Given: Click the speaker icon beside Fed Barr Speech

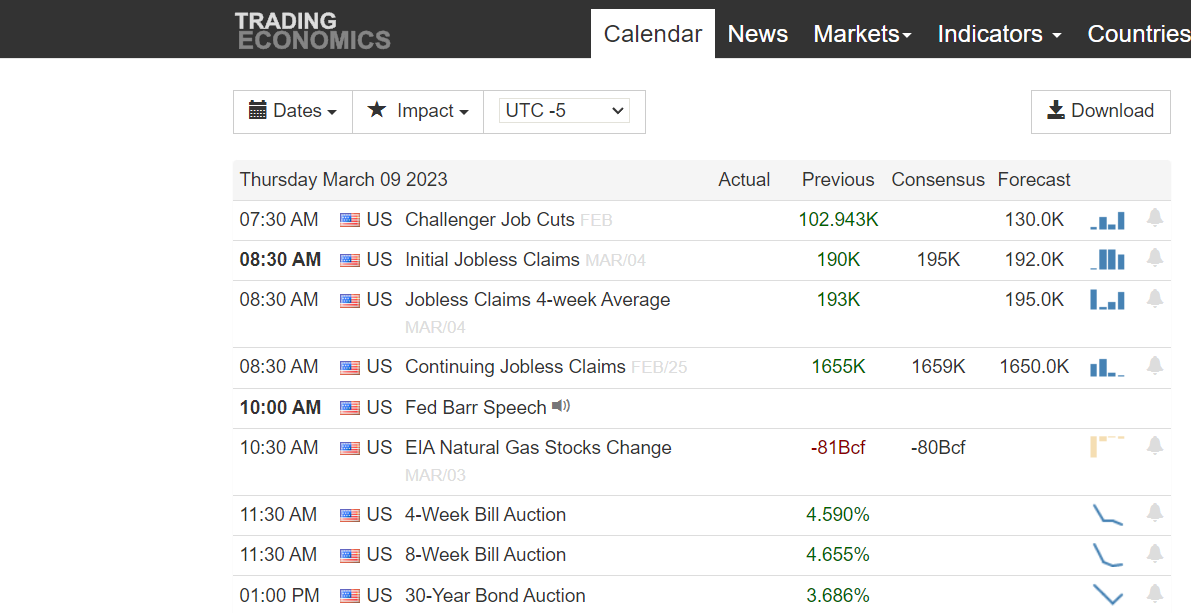Looking at the screenshot, I should tap(561, 406).
